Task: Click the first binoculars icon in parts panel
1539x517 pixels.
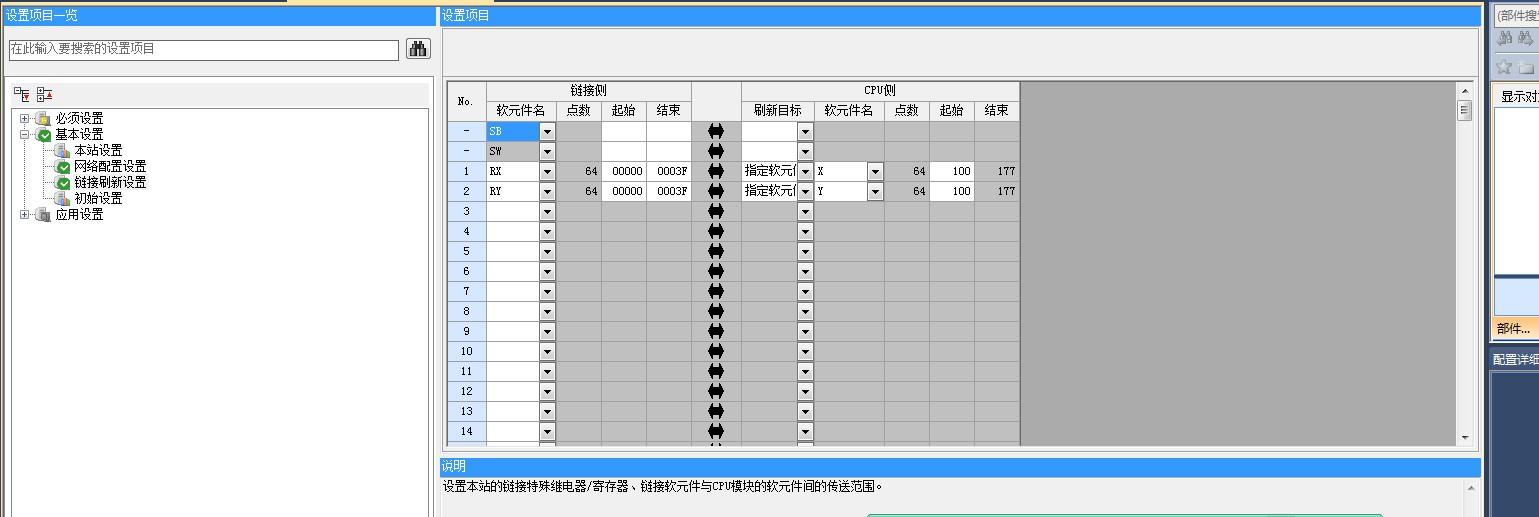Action: coord(1504,39)
